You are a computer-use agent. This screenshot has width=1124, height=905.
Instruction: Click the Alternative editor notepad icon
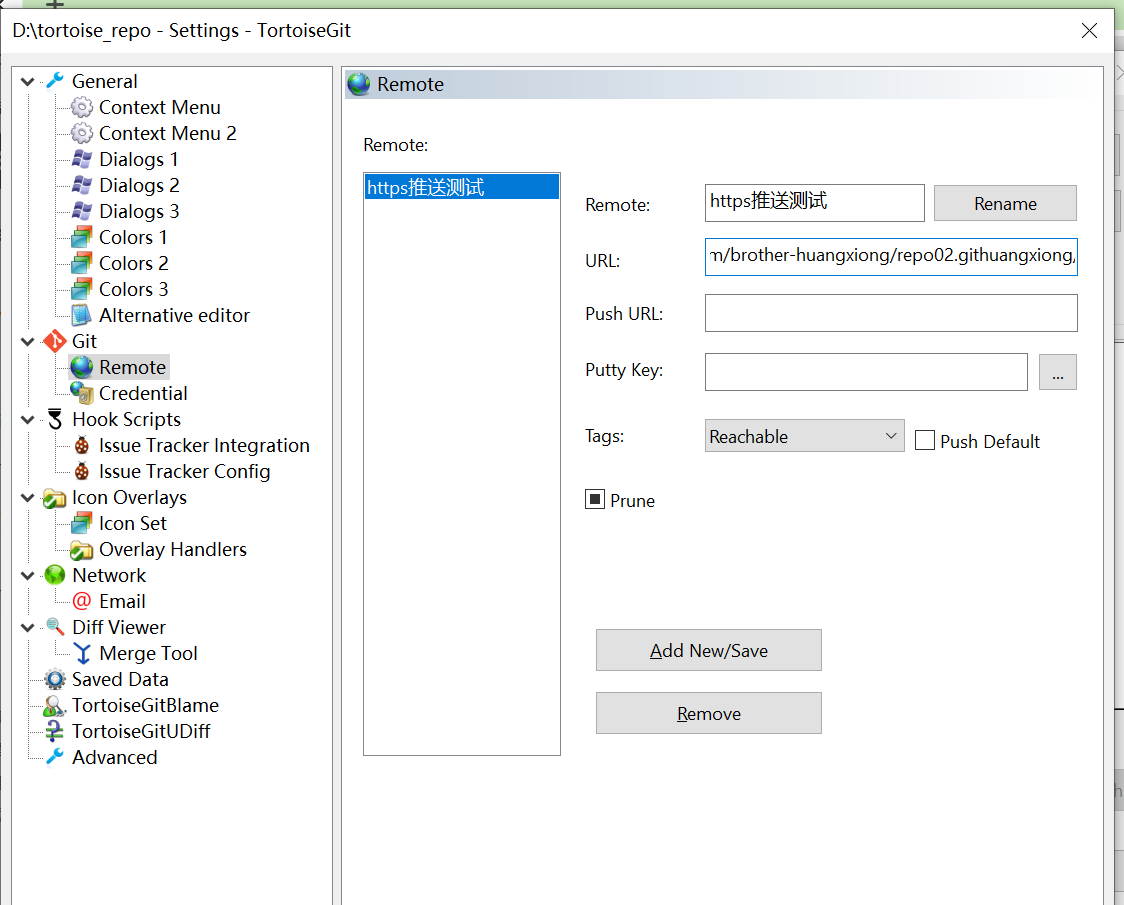pyautogui.click(x=82, y=315)
